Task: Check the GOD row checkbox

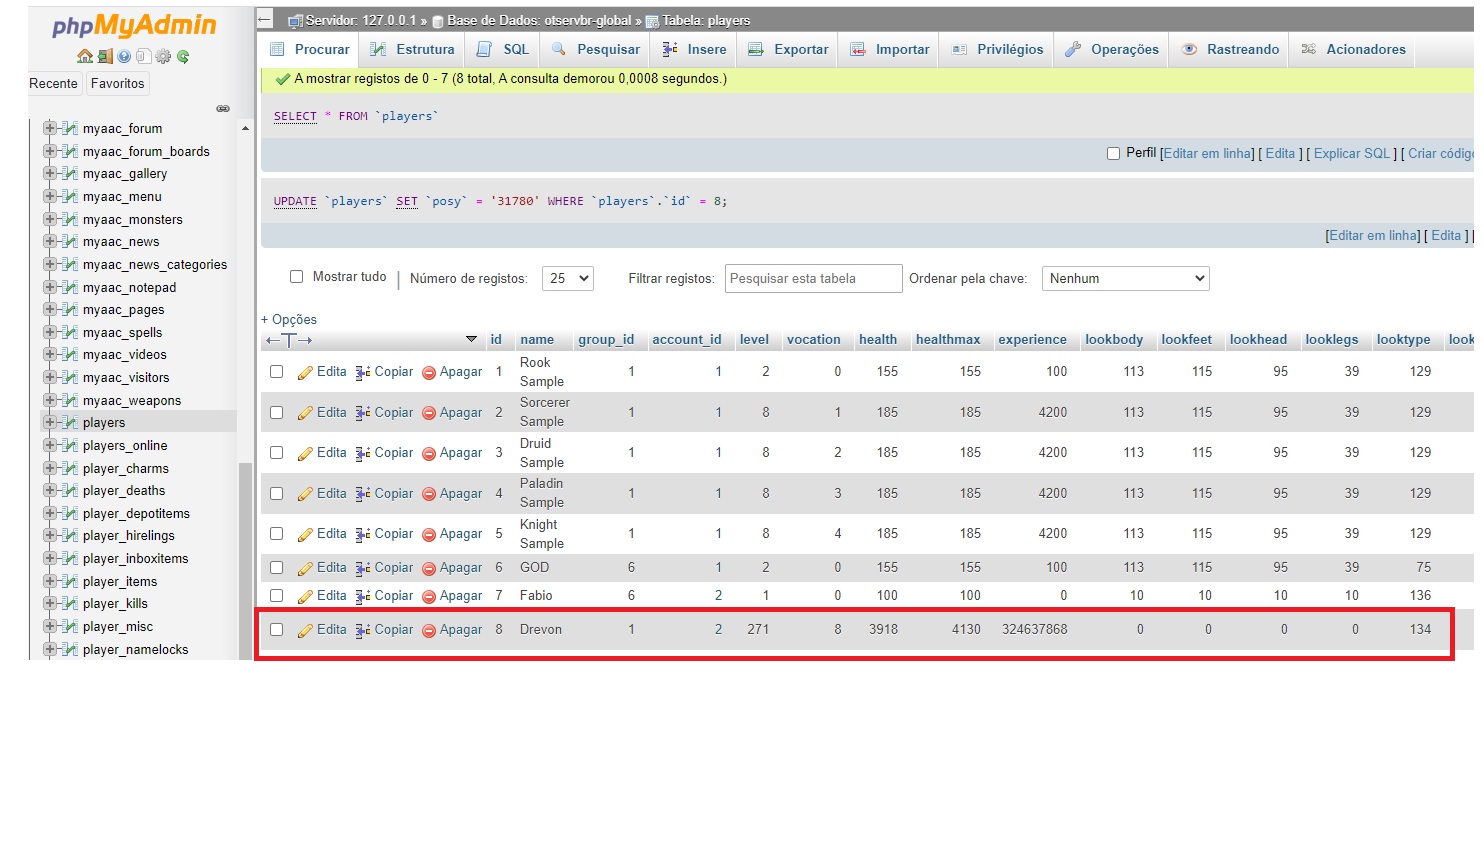Action: (x=277, y=568)
